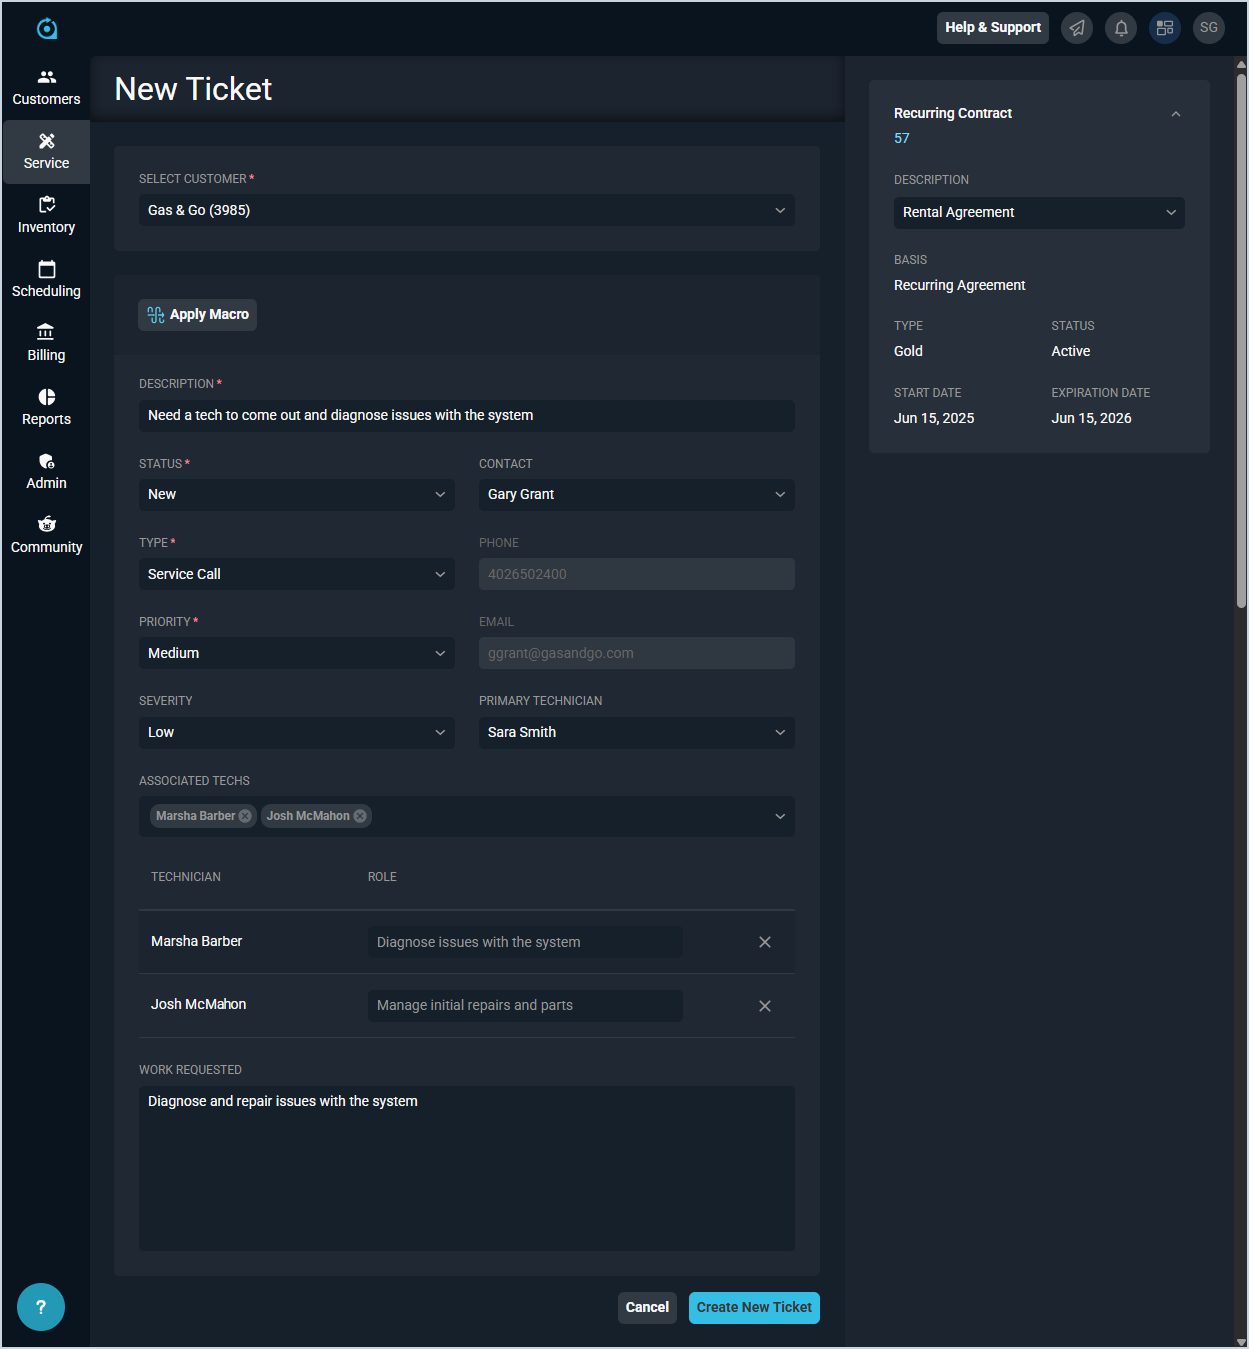Remove Josh McMahon chip from Associated Techs
This screenshot has height=1349, width=1249.
(360, 816)
